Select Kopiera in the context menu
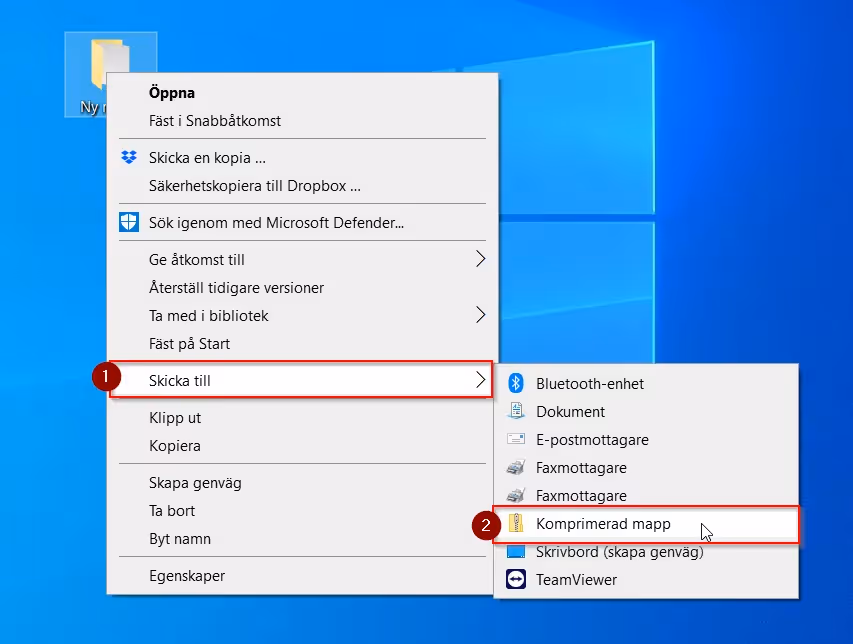853x644 pixels. click(302, 446)
